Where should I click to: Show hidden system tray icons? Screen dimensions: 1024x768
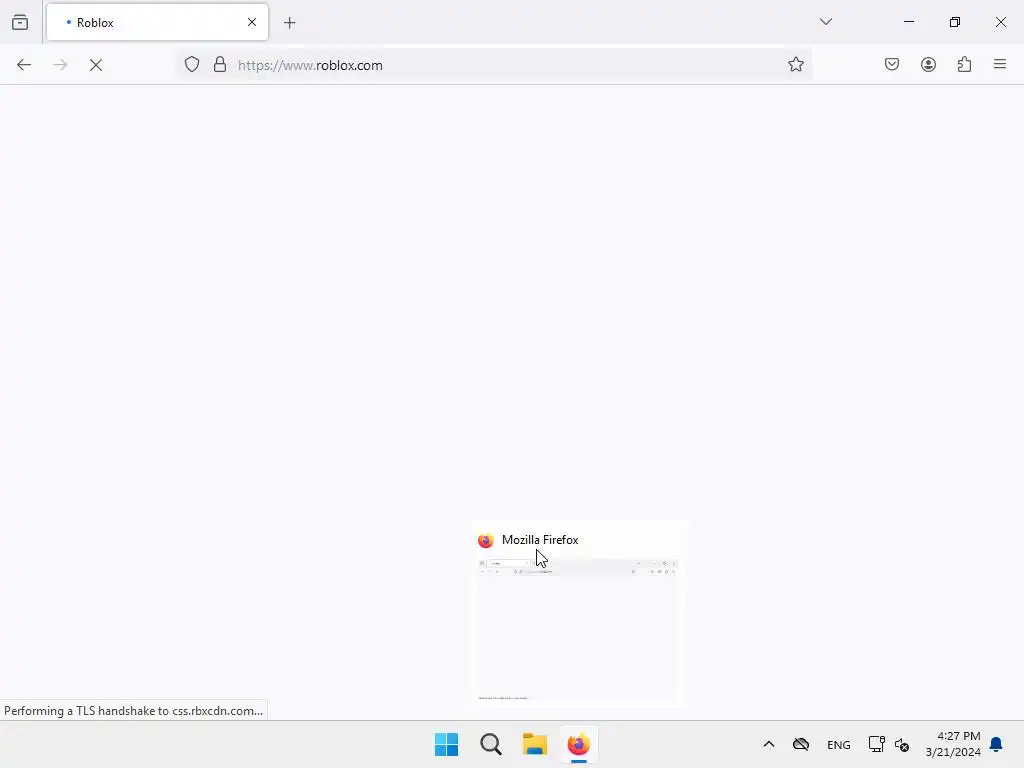point(769,744)
